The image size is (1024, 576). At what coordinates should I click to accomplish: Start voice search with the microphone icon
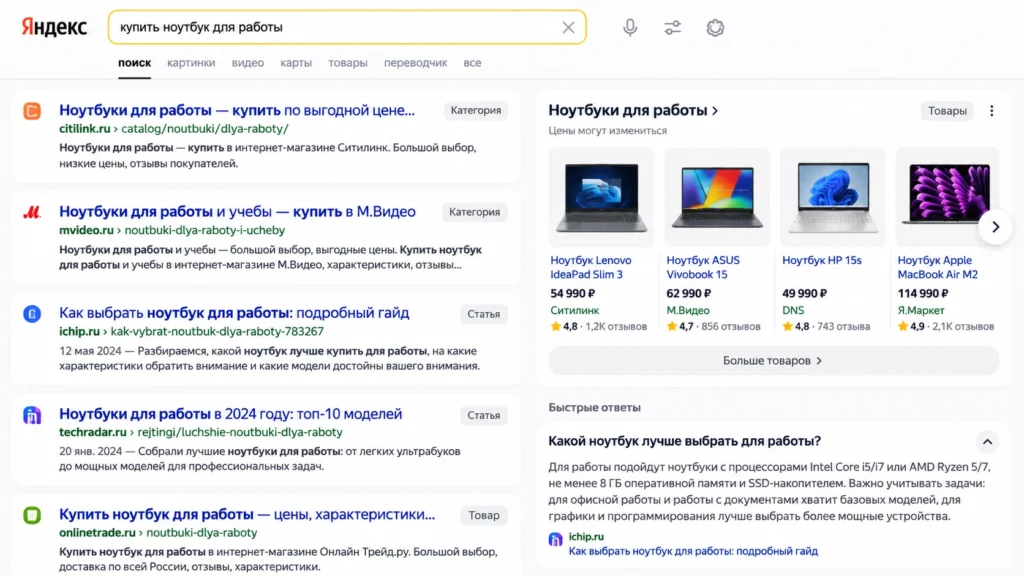coord(630,27)
